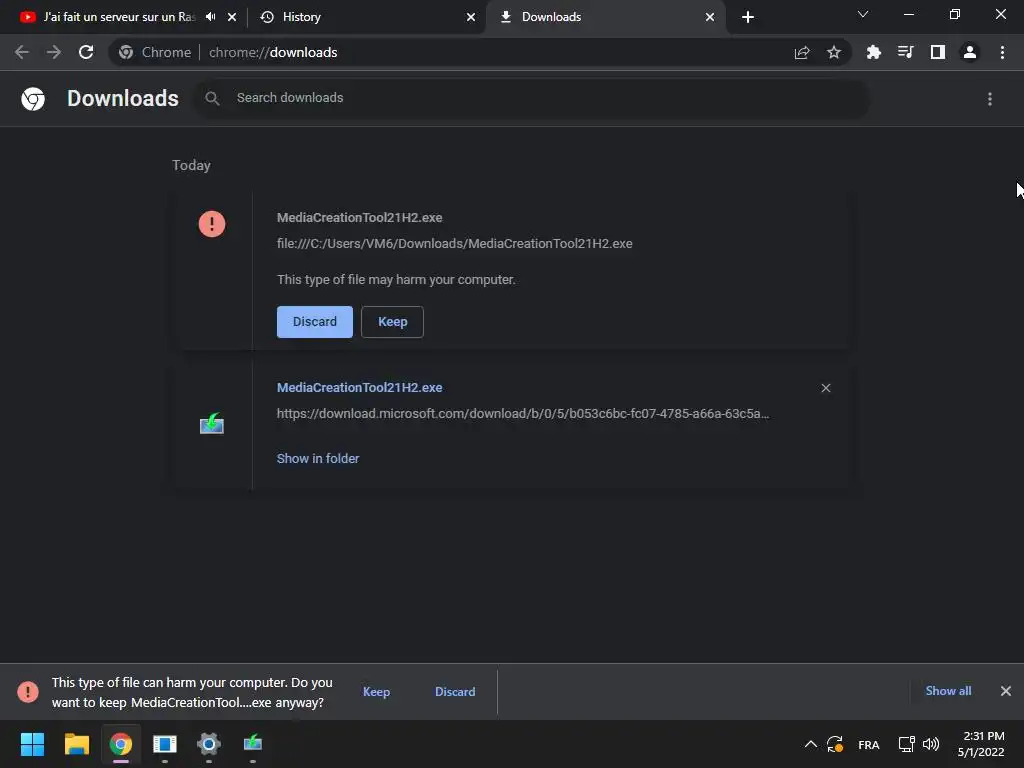Click the sync update tray icon
The image size is (1024, 768).
pos(835,744)
